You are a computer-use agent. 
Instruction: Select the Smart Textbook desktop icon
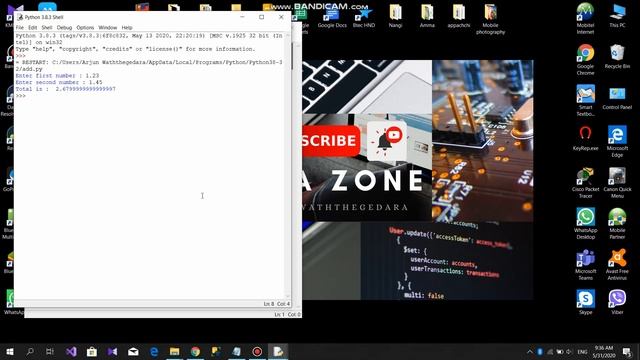tap(585, 101)
